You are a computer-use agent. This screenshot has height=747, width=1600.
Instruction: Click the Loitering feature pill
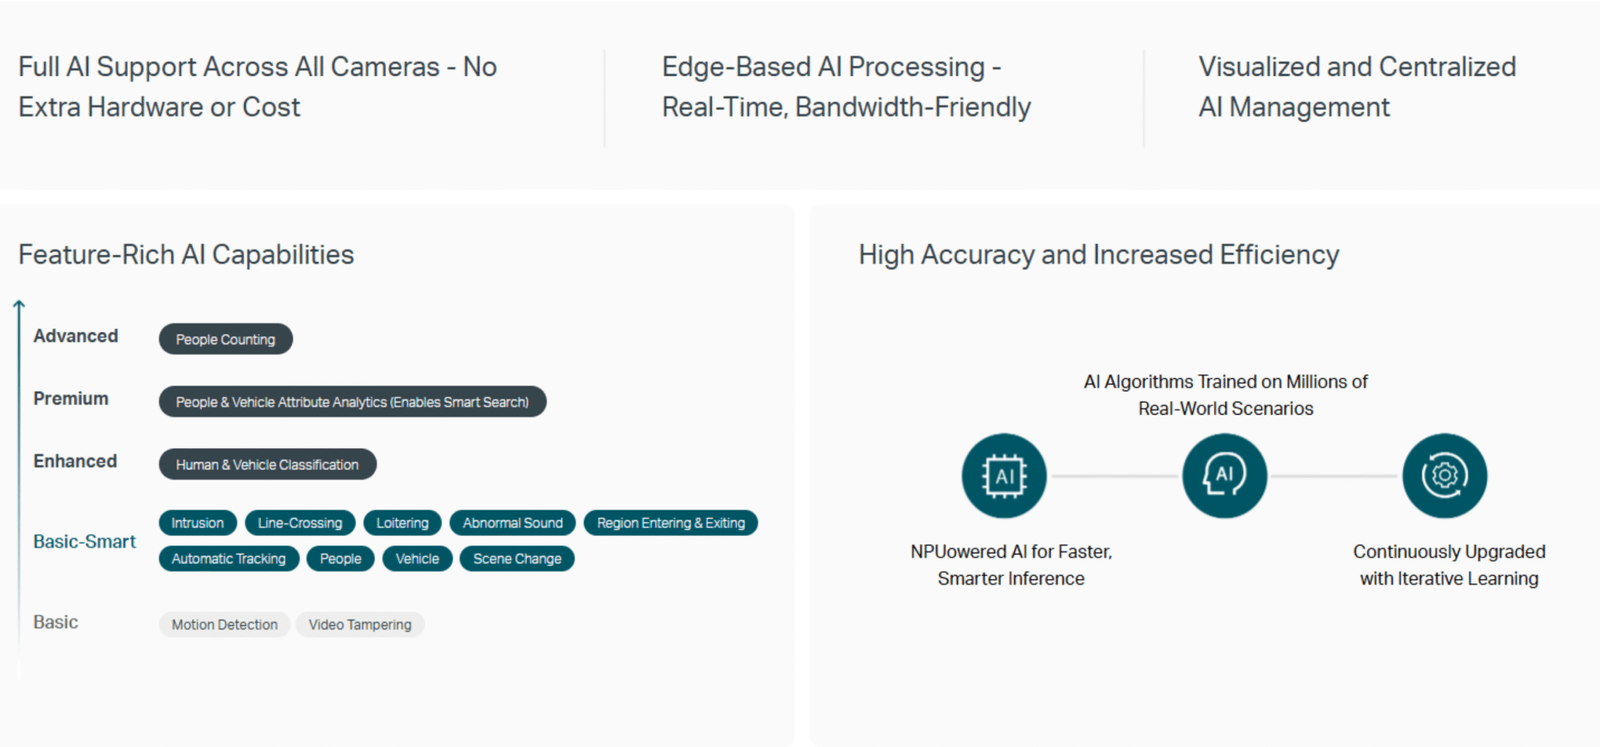tap(402, 523)
